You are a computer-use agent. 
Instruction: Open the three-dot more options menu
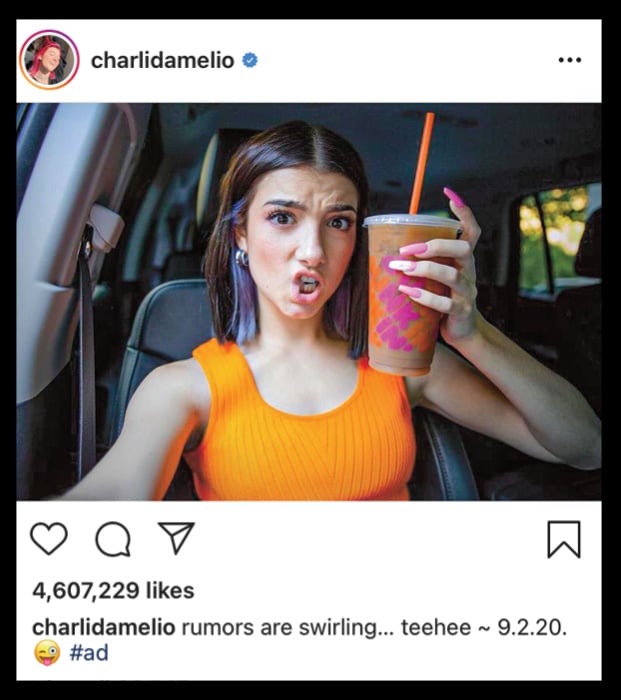click(570, 60)
